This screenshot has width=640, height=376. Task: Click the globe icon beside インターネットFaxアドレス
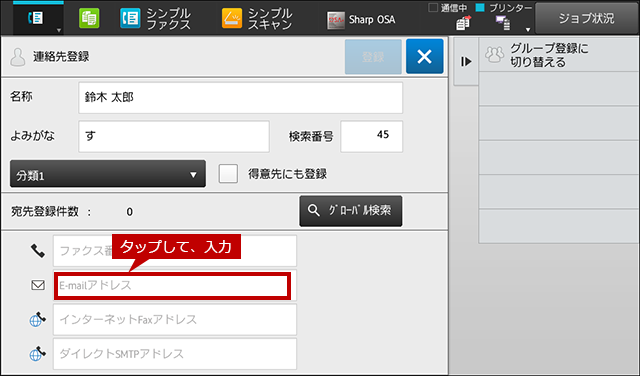tap(38, 319)
